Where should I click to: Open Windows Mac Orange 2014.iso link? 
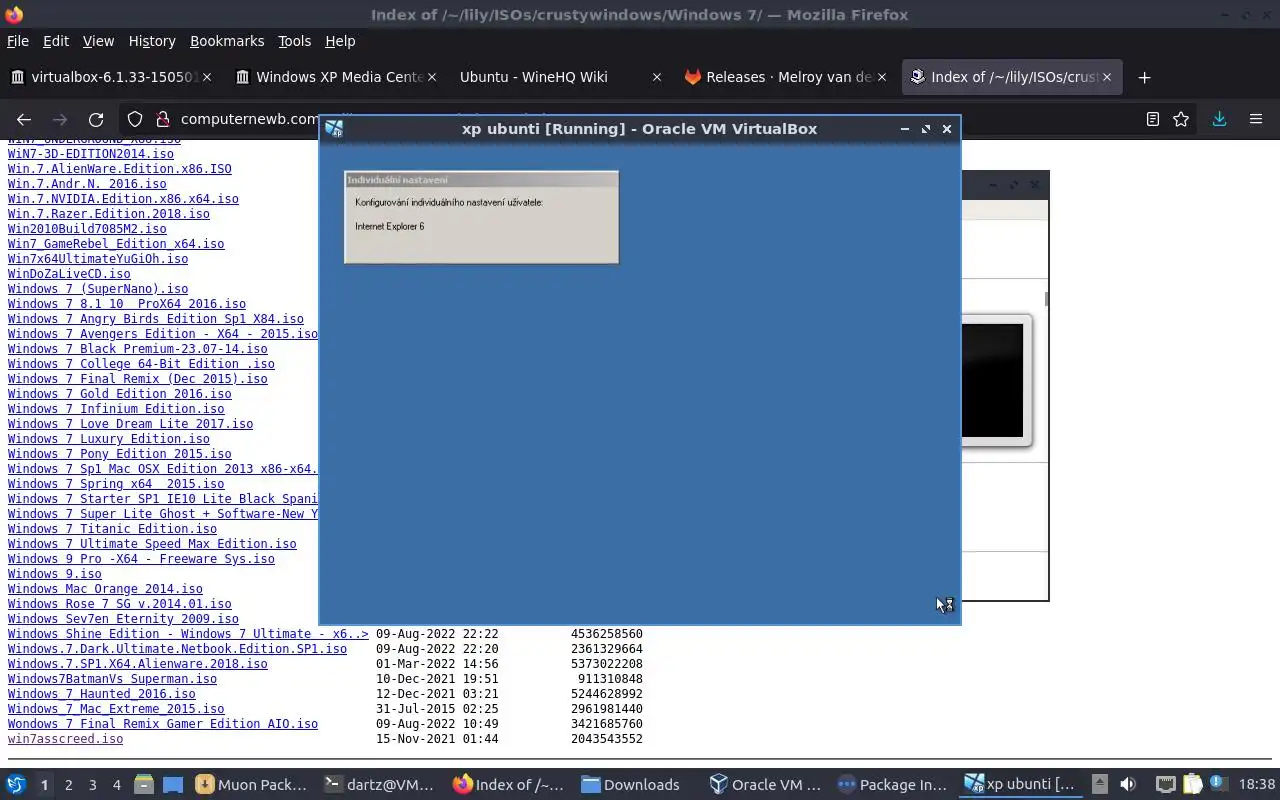pyautogui.click(x=105, y=589)
